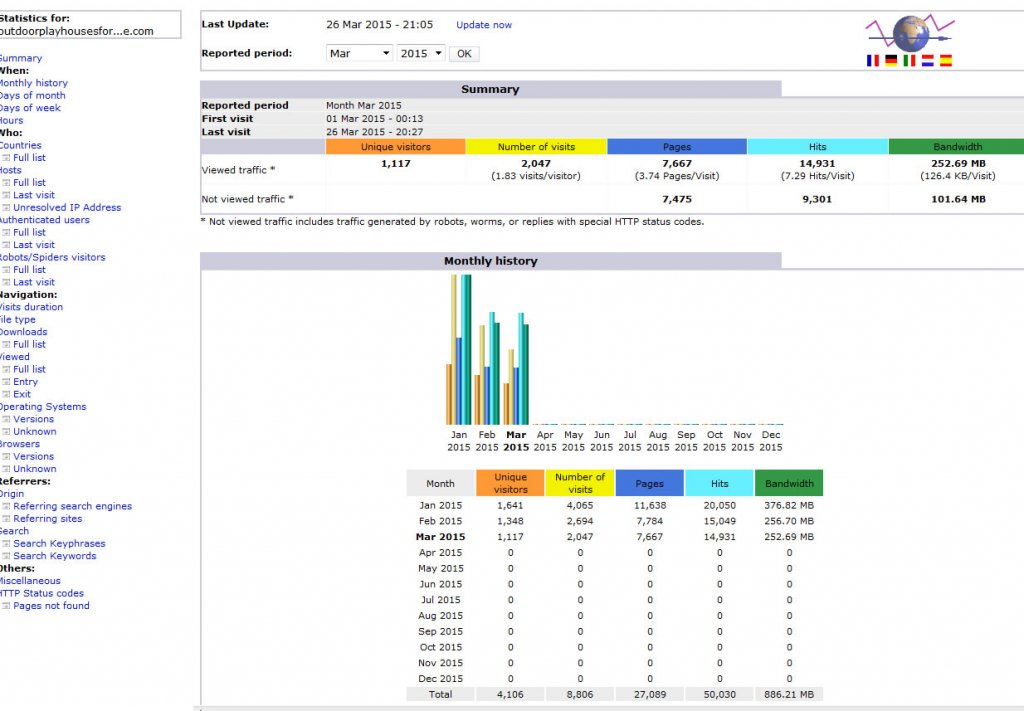Select the Italian flag language icon
The height and width of the screenshot is (711, 1024).
pyautogui.click(x=909, y=61)
